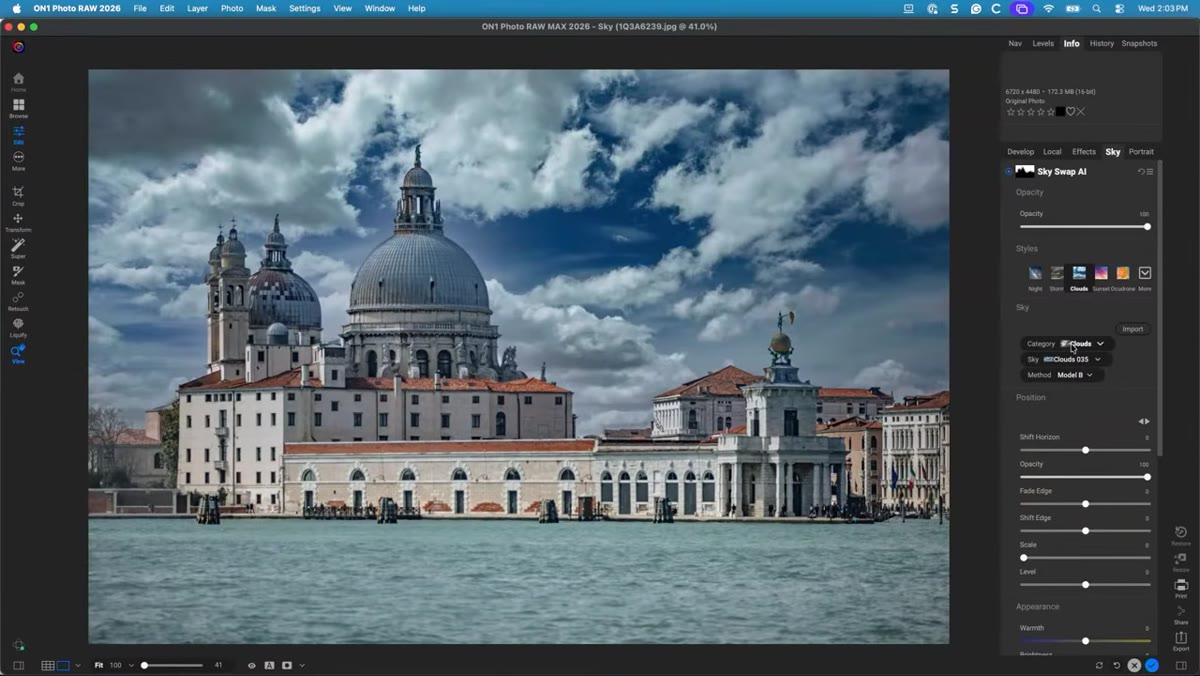Open the Layer menu
This screenshot has width=1200, height=676.
point(197,8)
